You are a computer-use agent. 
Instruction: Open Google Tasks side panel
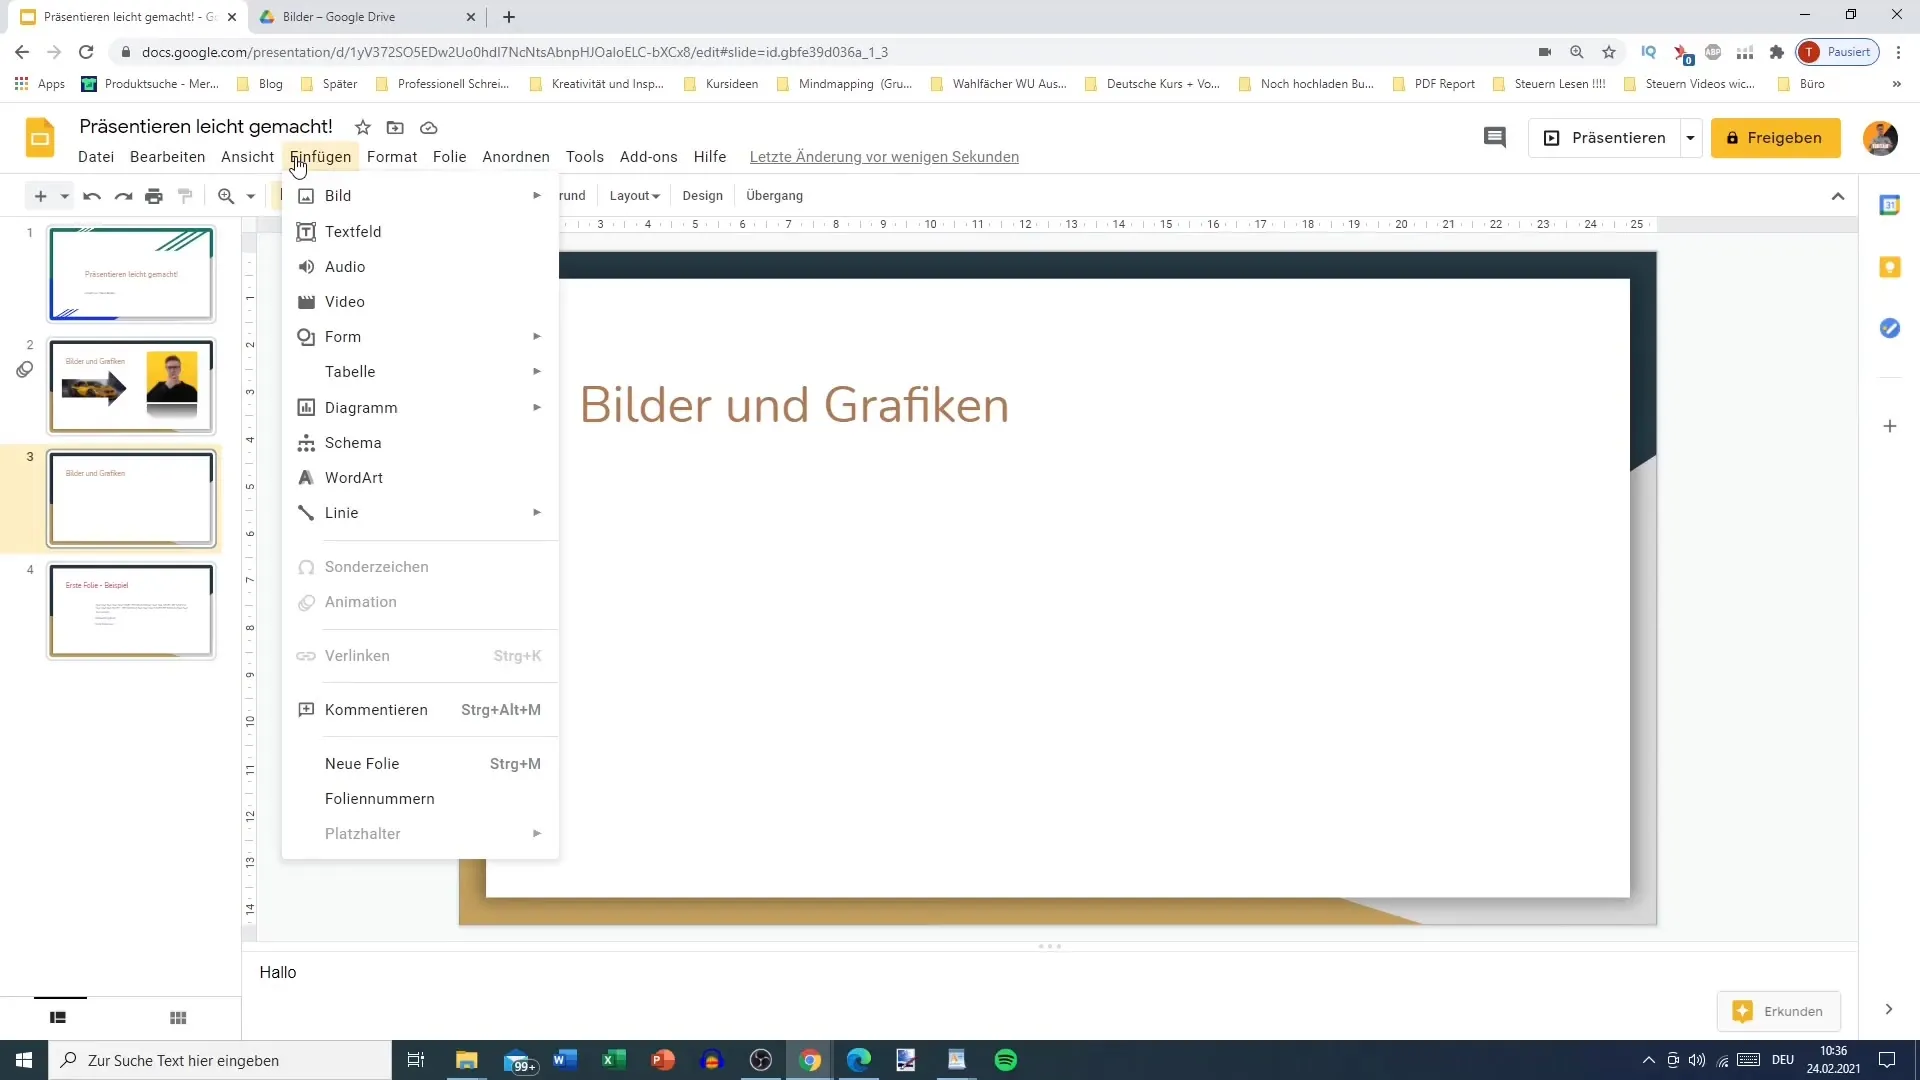tap(1889, 328)
